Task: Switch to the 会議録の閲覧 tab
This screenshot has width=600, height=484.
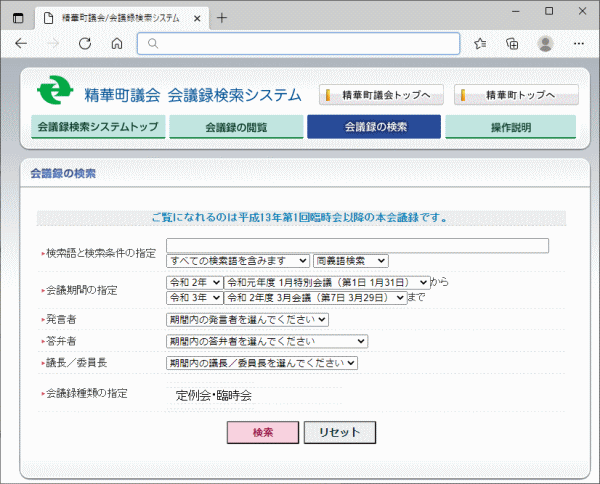Action: pyautogui.click(x=236, y=127)
